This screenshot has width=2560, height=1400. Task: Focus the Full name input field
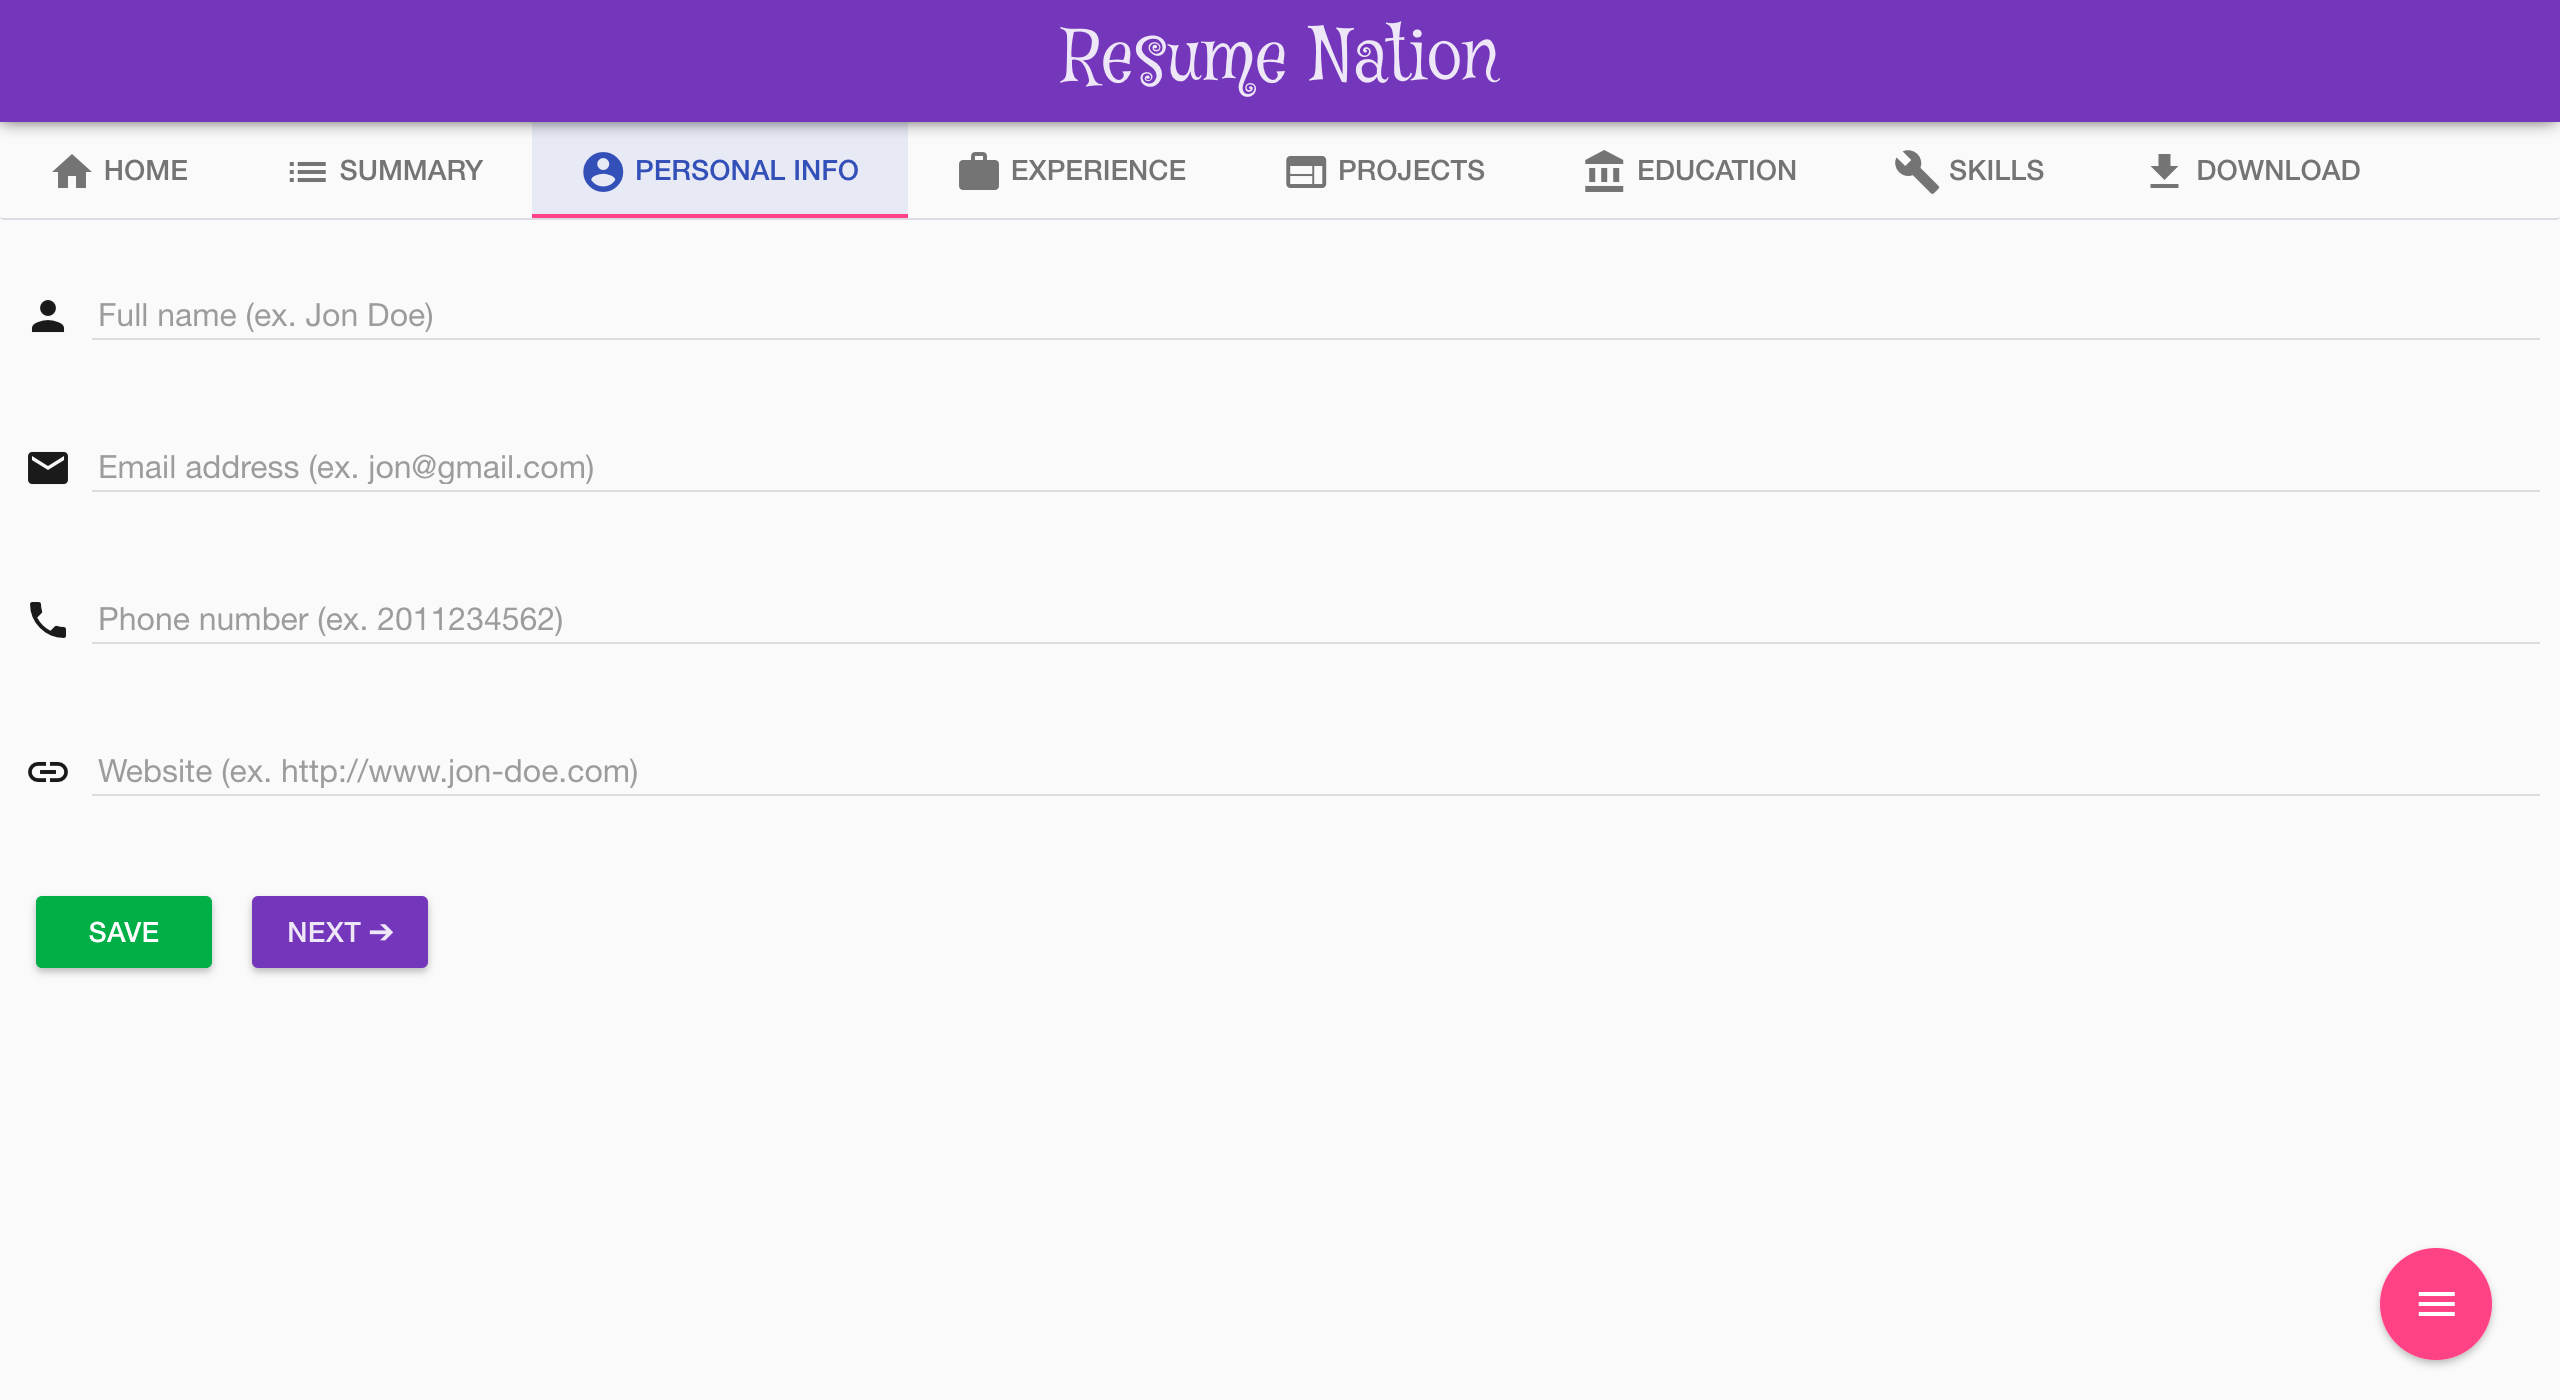(x=1315, y=316)
